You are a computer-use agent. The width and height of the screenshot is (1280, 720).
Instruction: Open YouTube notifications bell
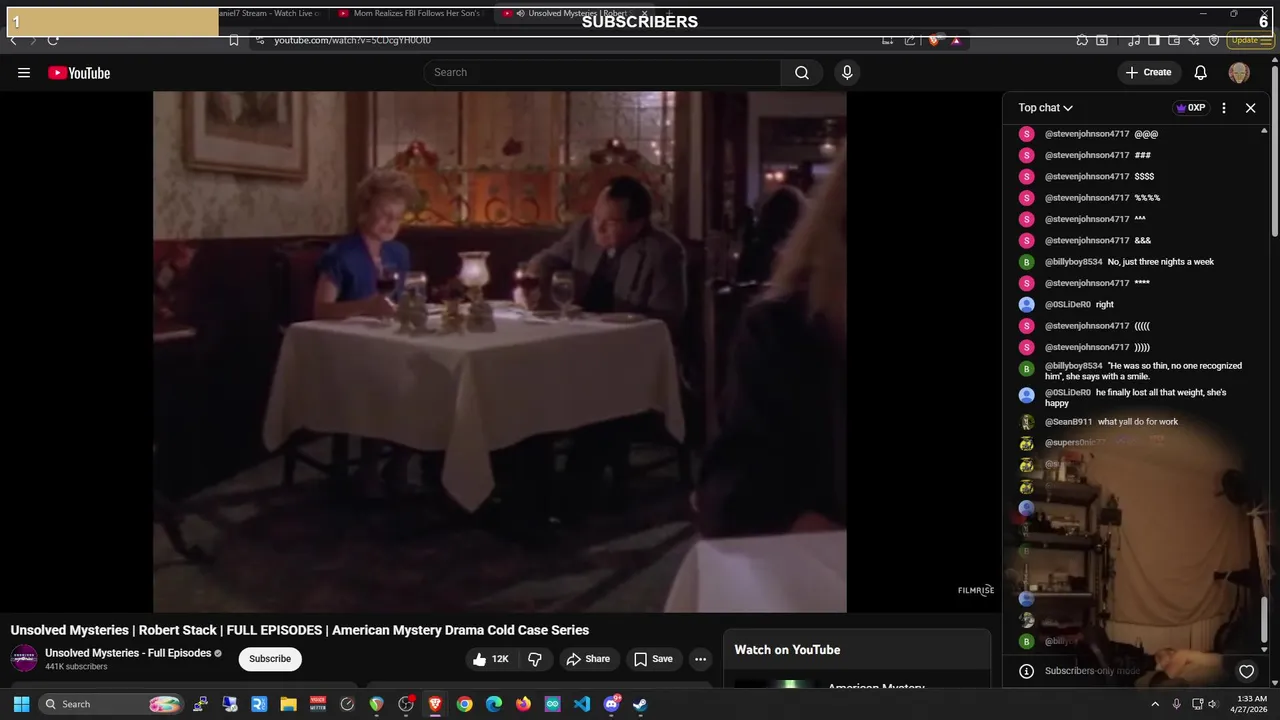pos(1201,72)
